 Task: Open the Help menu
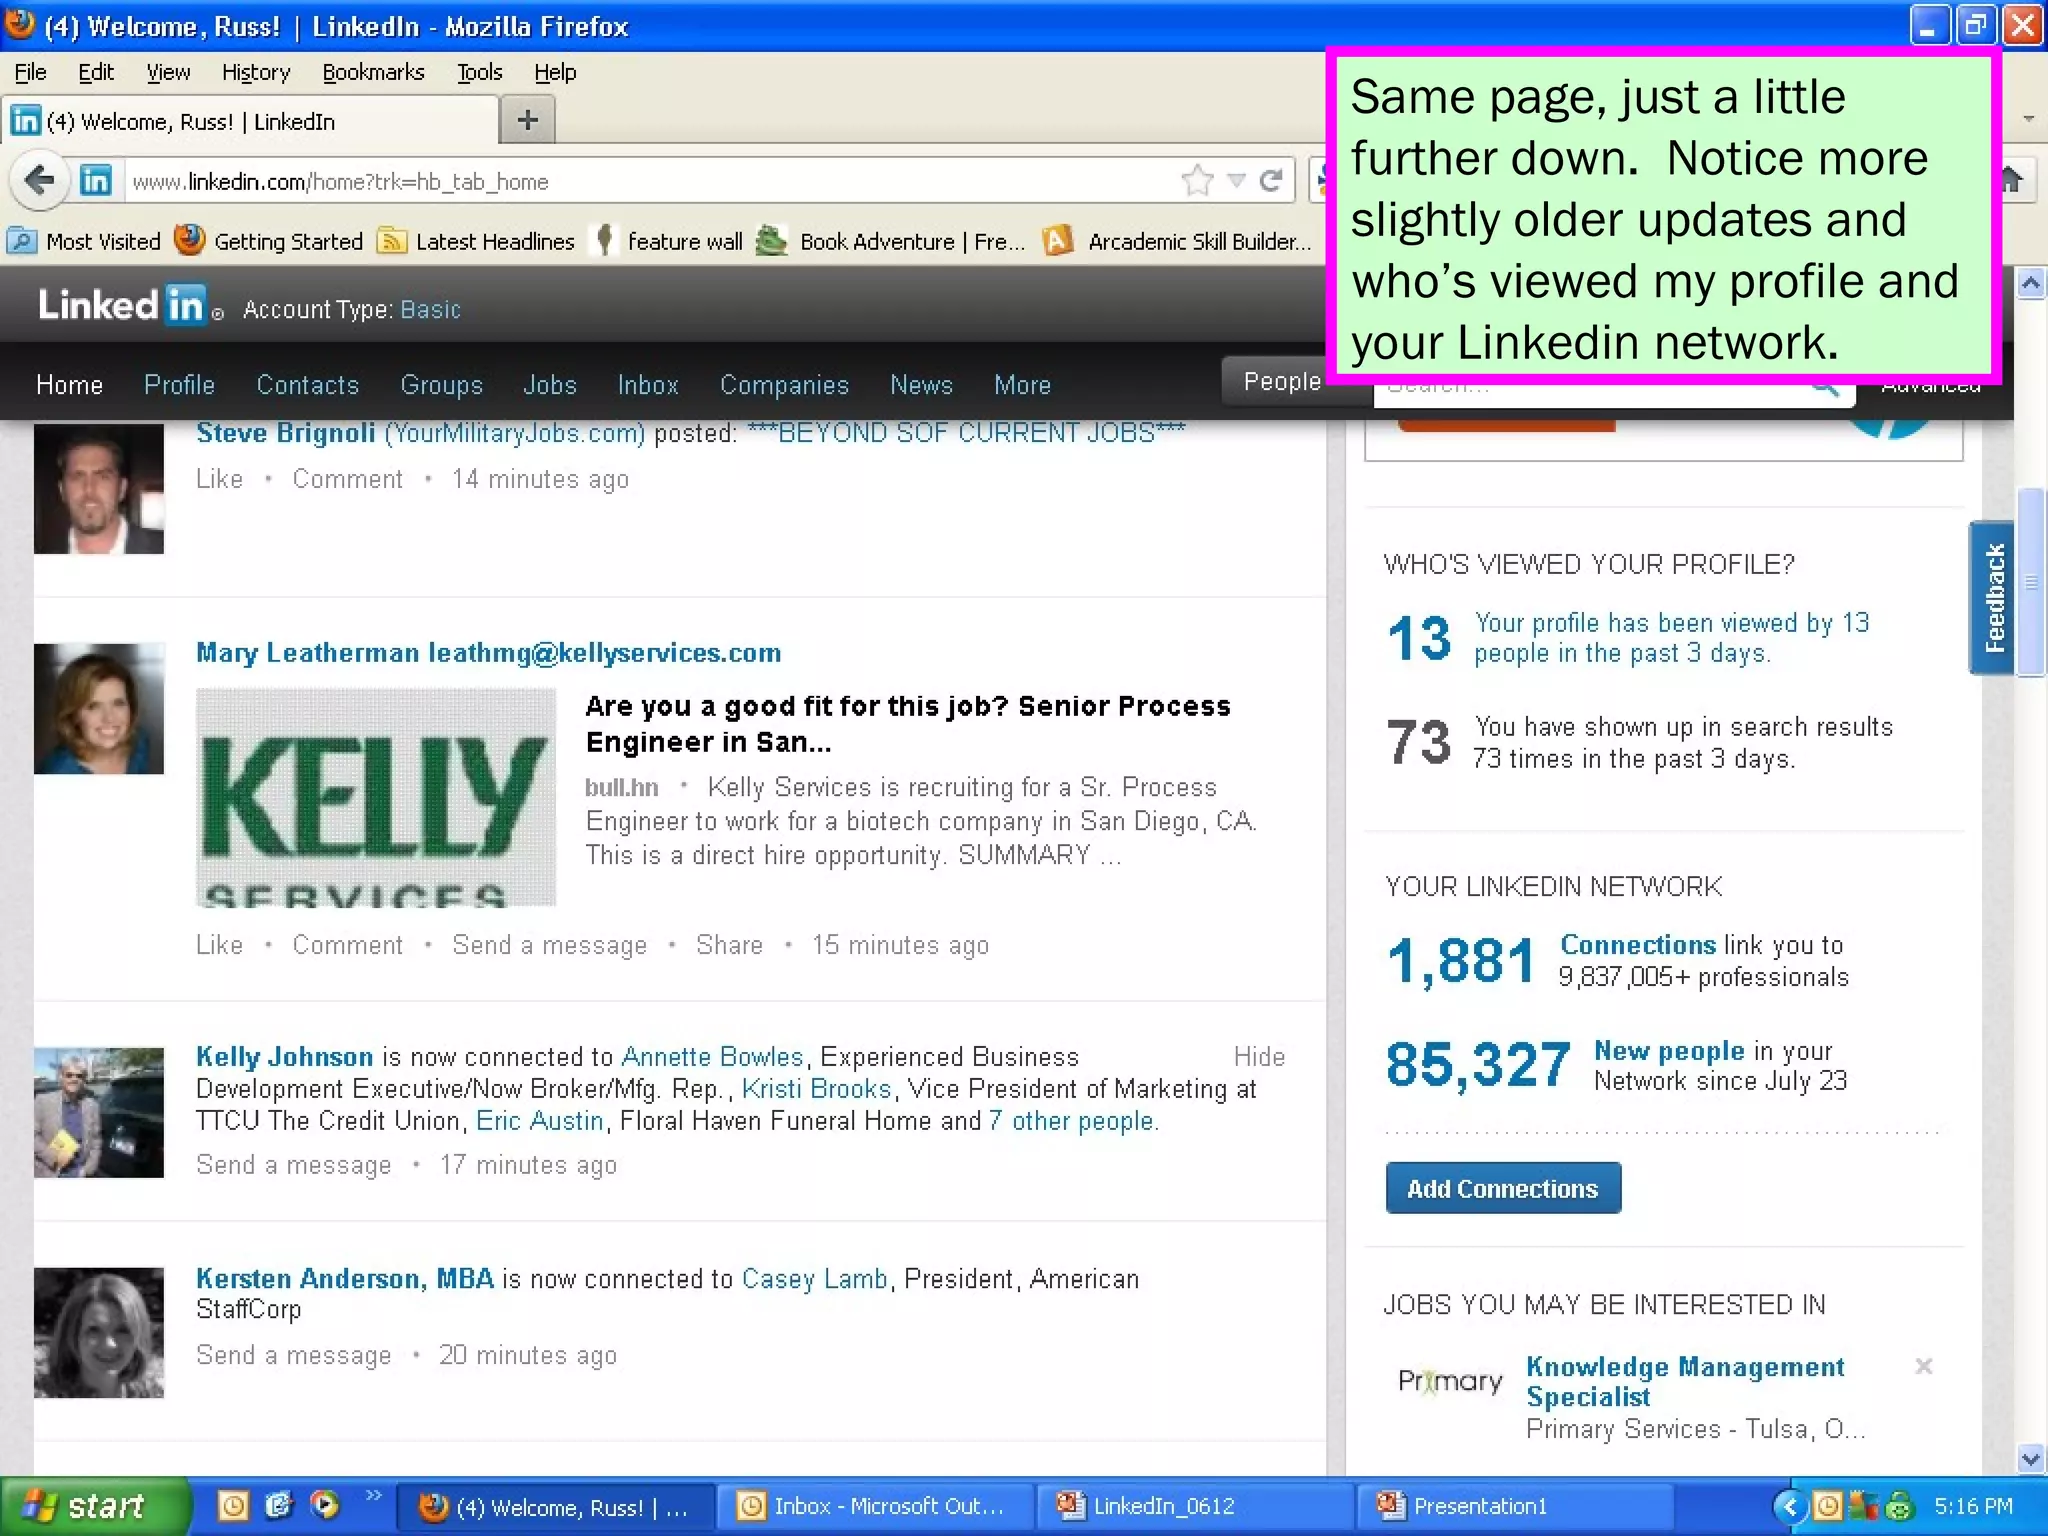(x=555, y=72)
